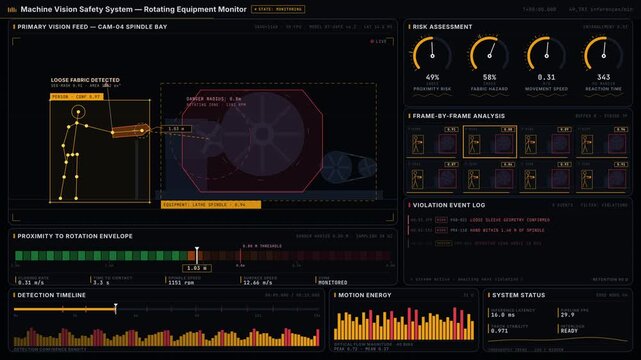The height and width of the screenshot is (360, 641).
Task: Click the pipeline FPS value 29.9
Action: click(567, 315)
